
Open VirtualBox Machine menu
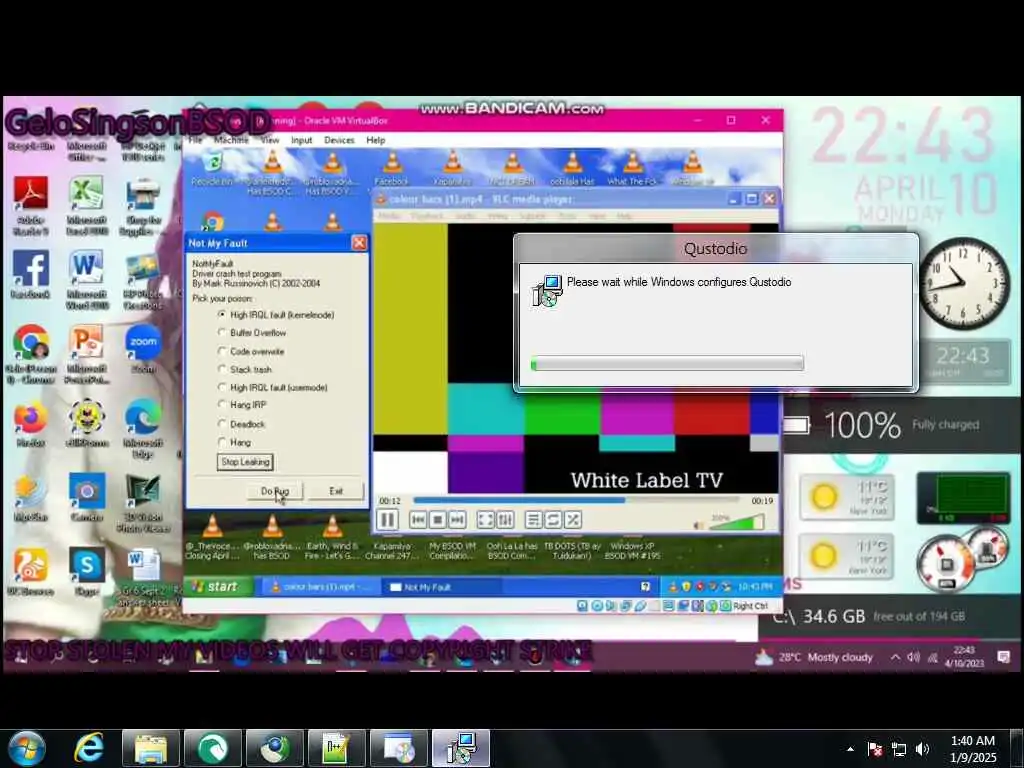click(x=231, y=140)
